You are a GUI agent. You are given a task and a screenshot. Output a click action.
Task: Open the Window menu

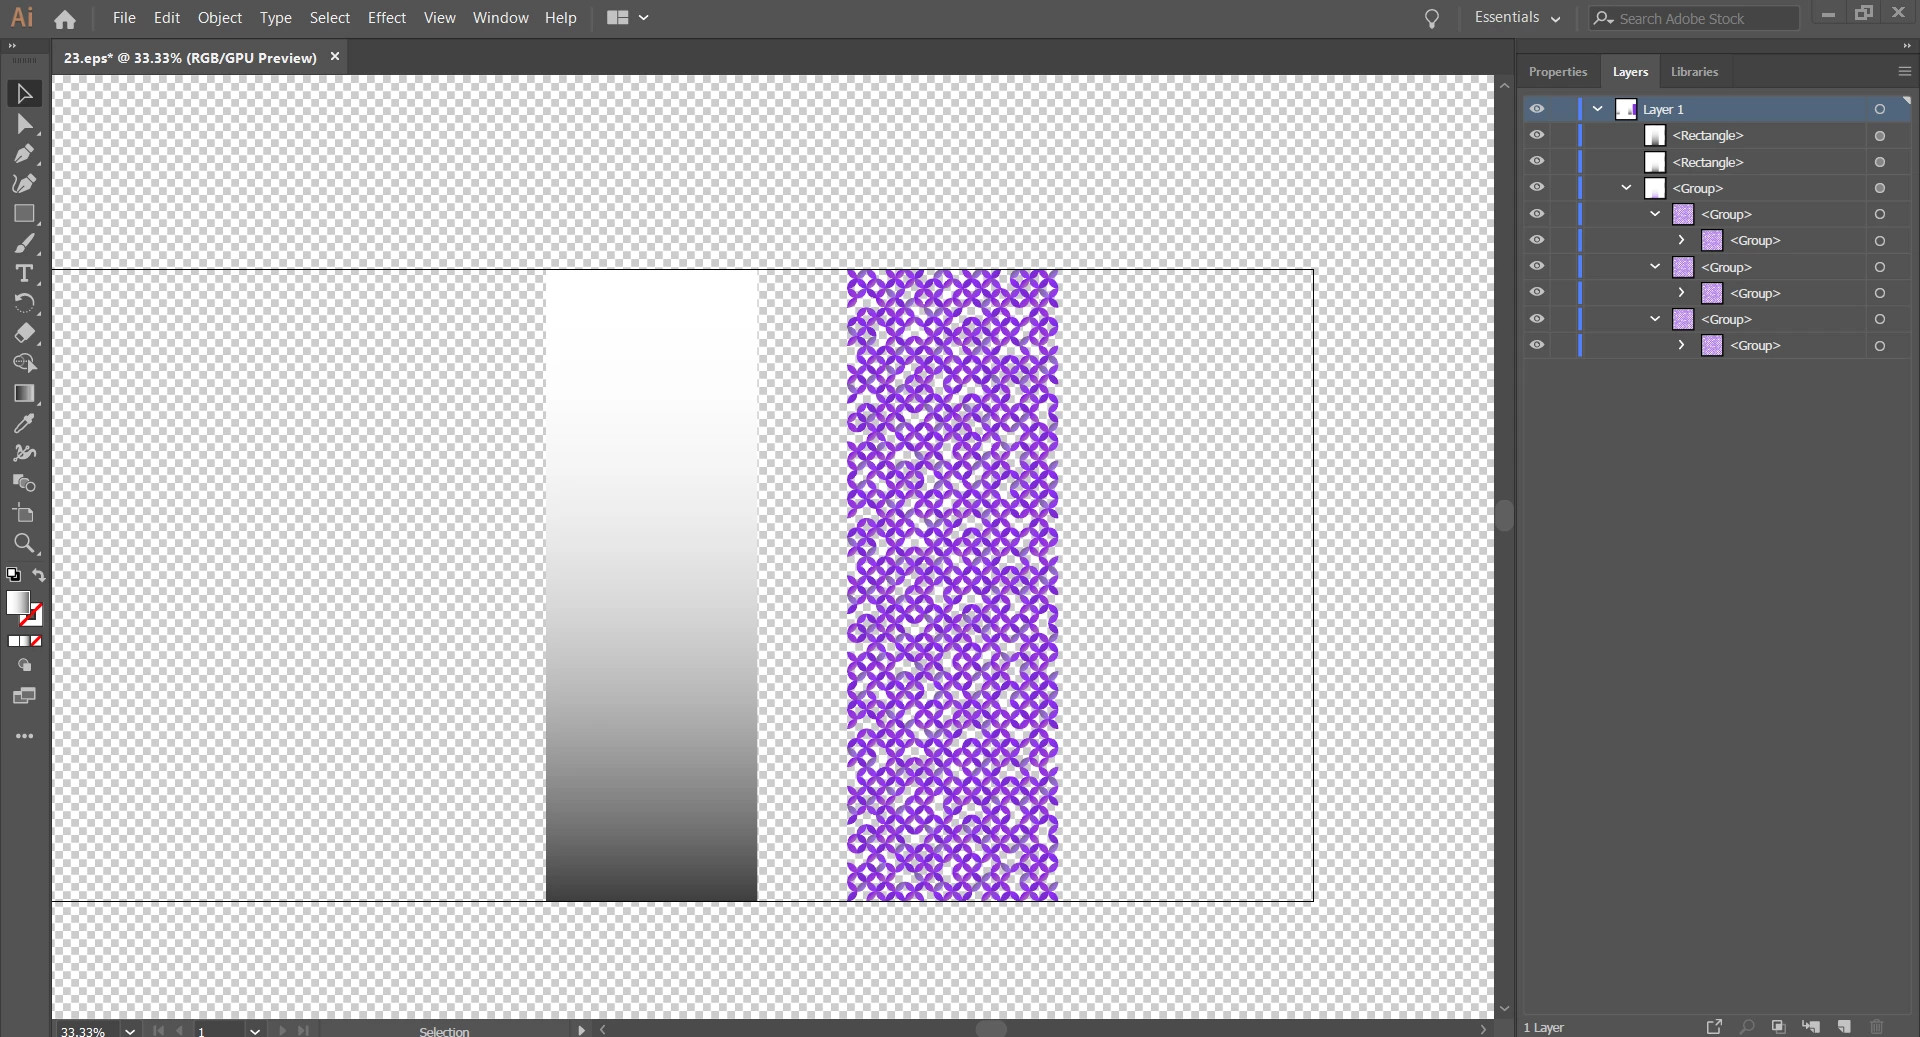pos(500,18)
